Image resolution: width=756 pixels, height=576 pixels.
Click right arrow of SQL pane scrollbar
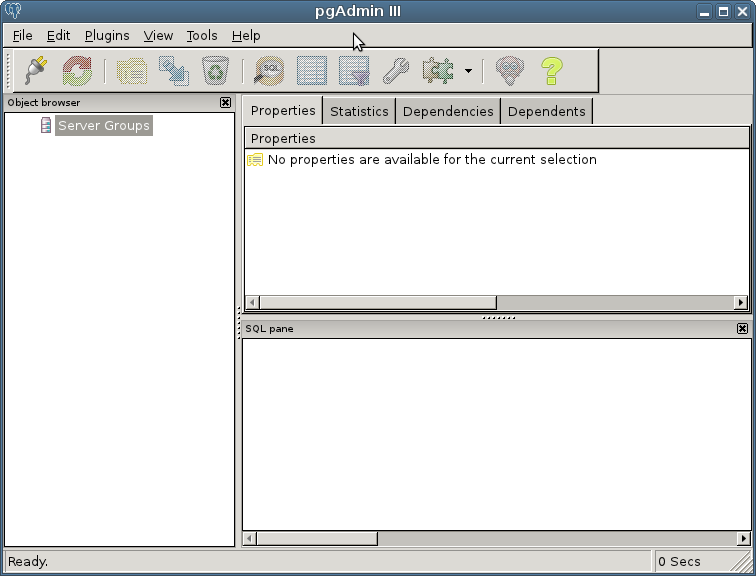743,538
